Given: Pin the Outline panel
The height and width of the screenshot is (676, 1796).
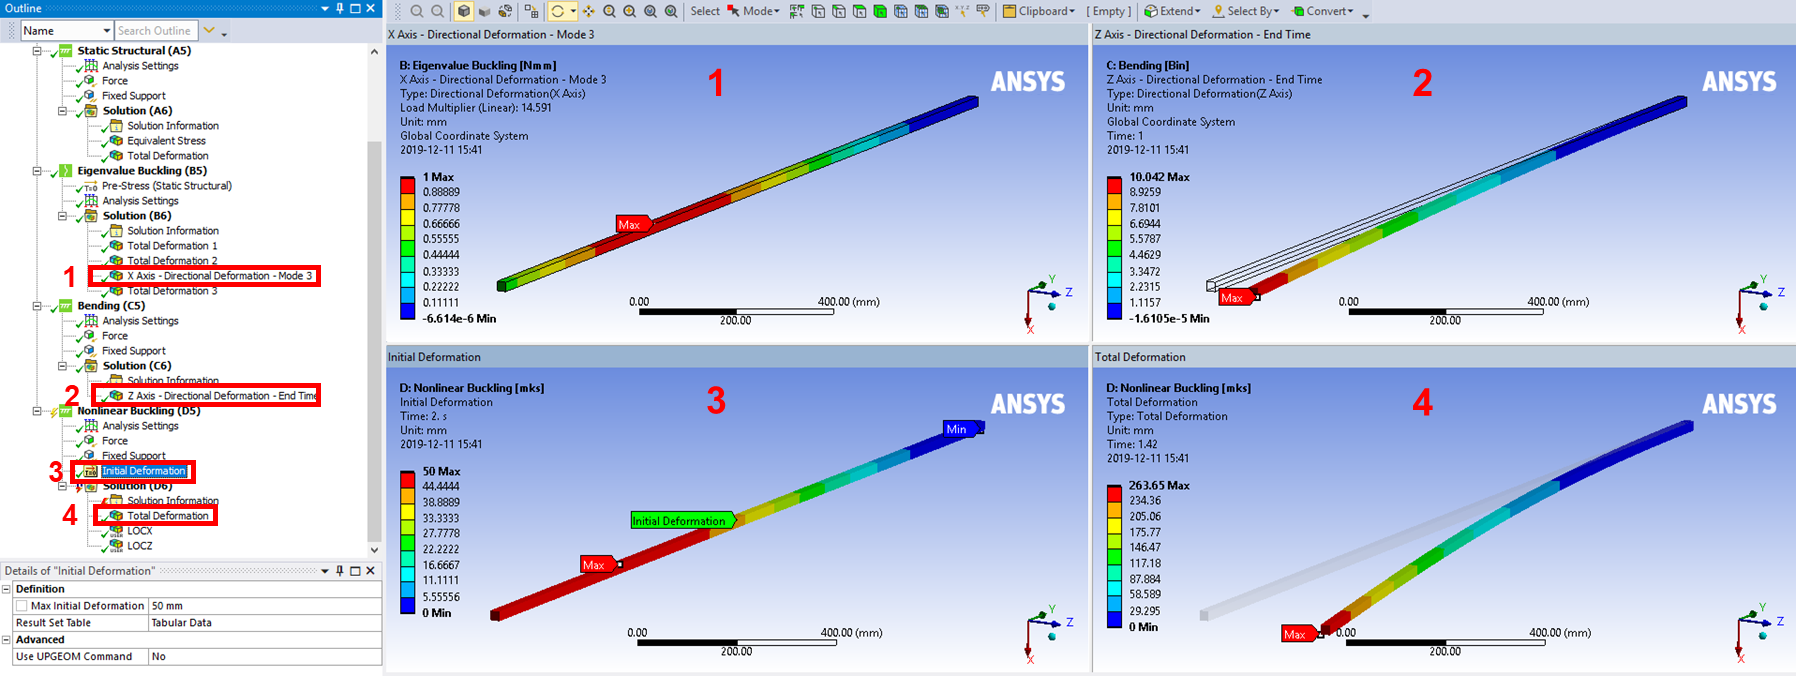Looking at the screenshot, I should [x=340, y=8].
